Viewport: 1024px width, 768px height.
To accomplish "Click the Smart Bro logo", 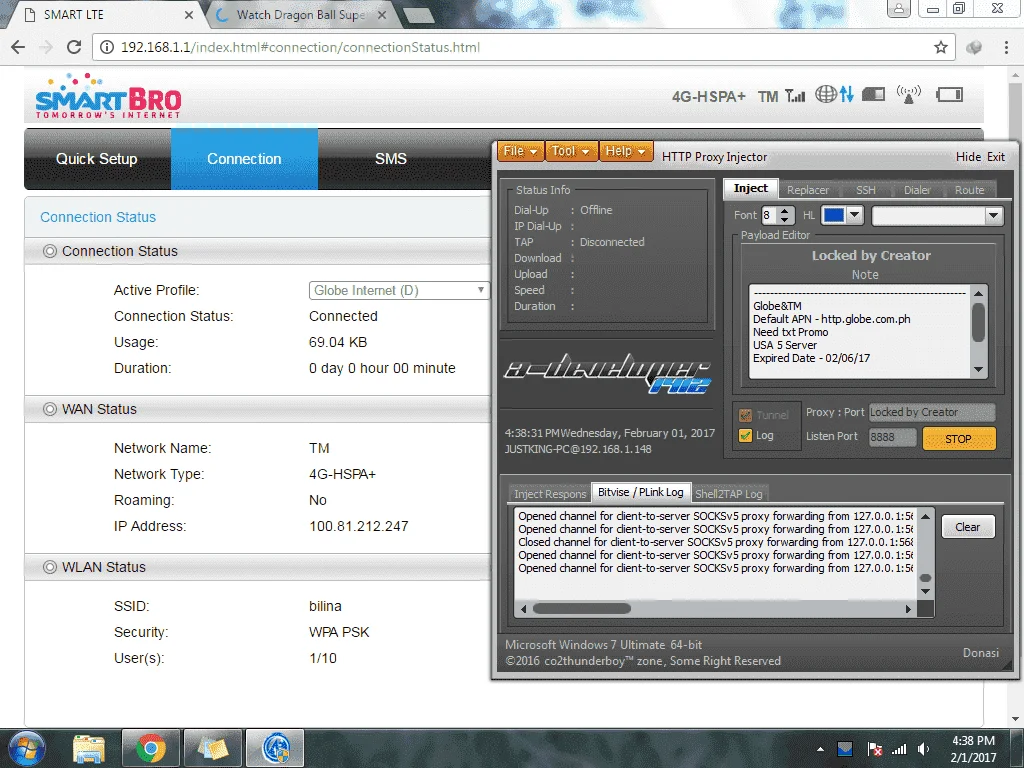I will [x=108, y=95].
